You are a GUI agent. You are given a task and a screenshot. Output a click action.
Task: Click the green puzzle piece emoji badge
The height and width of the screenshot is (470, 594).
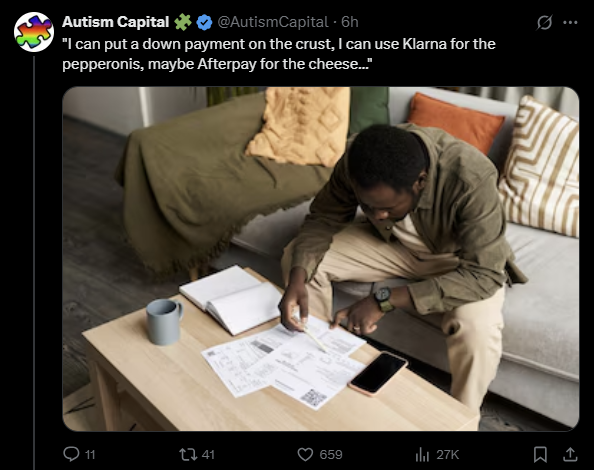pos(183,22)
